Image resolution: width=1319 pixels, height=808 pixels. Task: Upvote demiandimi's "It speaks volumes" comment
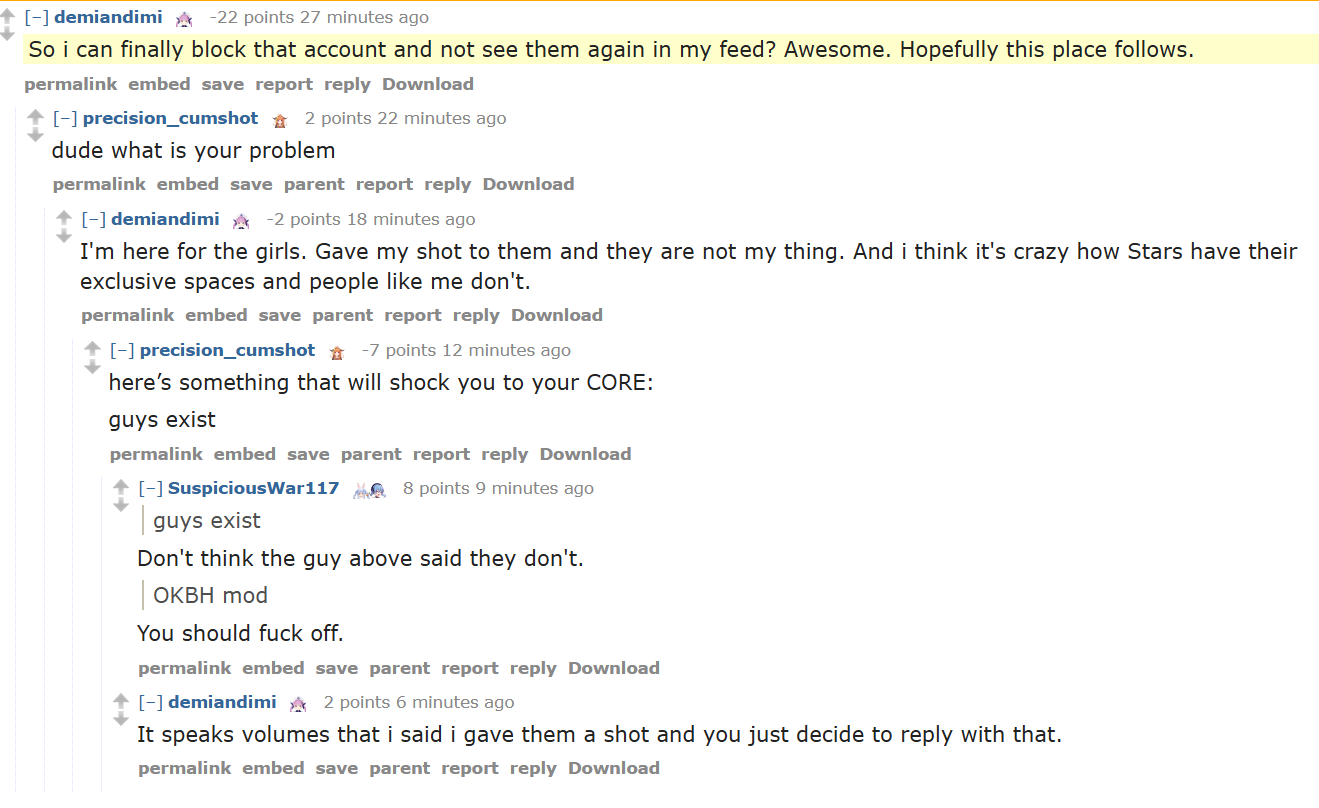pyautogui.click(x=121, y=700)
